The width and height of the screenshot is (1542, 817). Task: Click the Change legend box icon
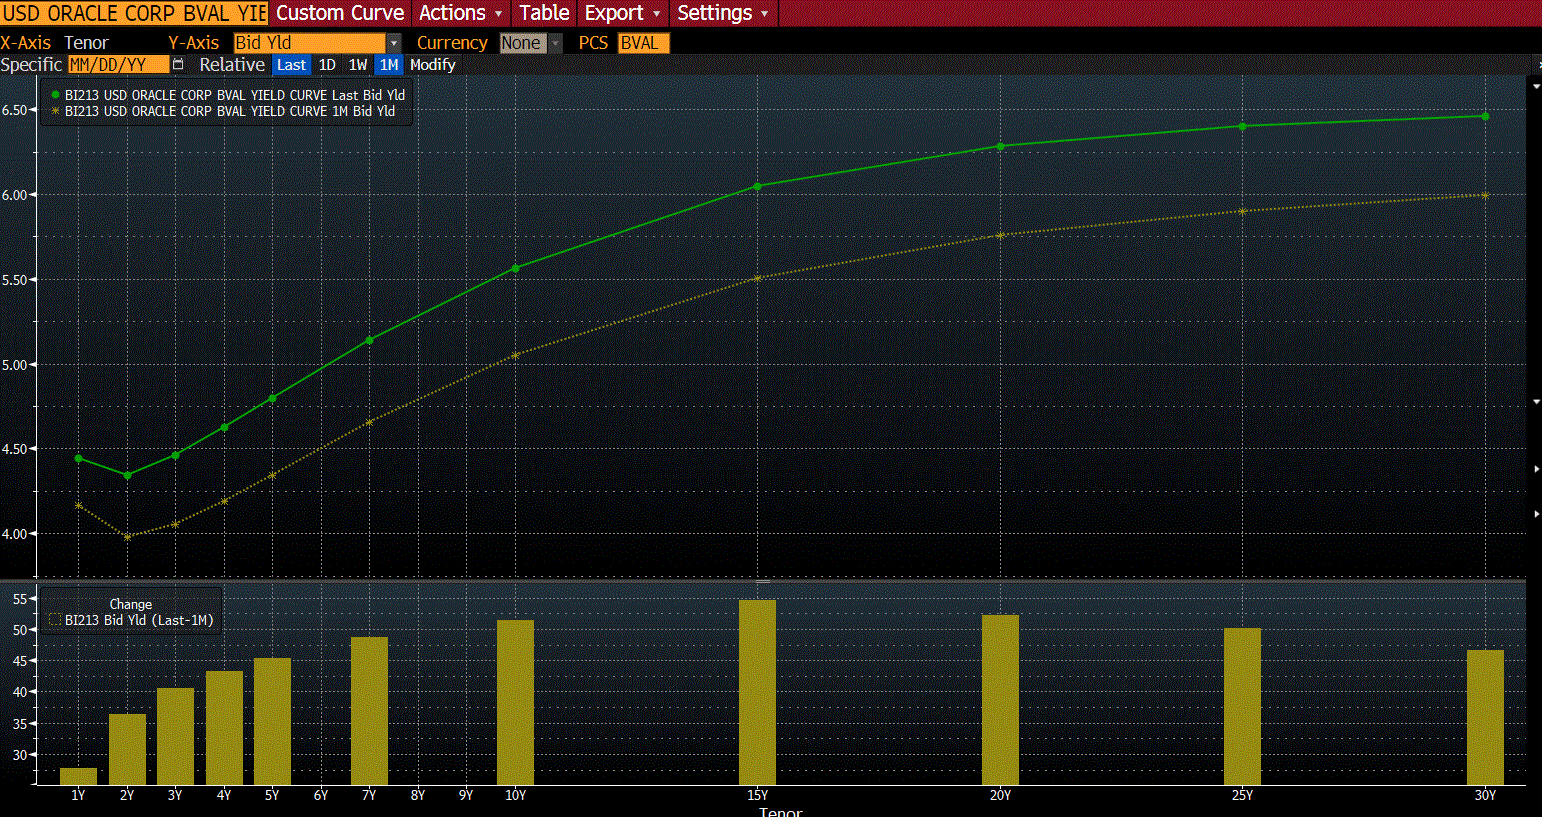tap(55, 620)
